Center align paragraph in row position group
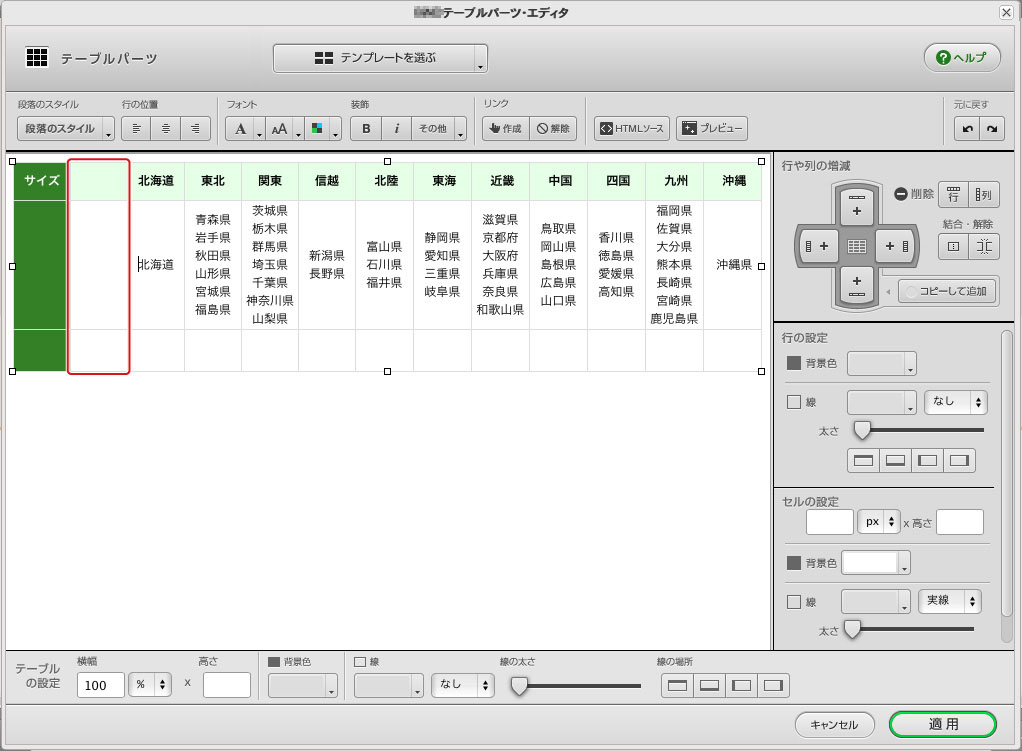The height and width of the screenshot is (751, 1022). (166, 128)
